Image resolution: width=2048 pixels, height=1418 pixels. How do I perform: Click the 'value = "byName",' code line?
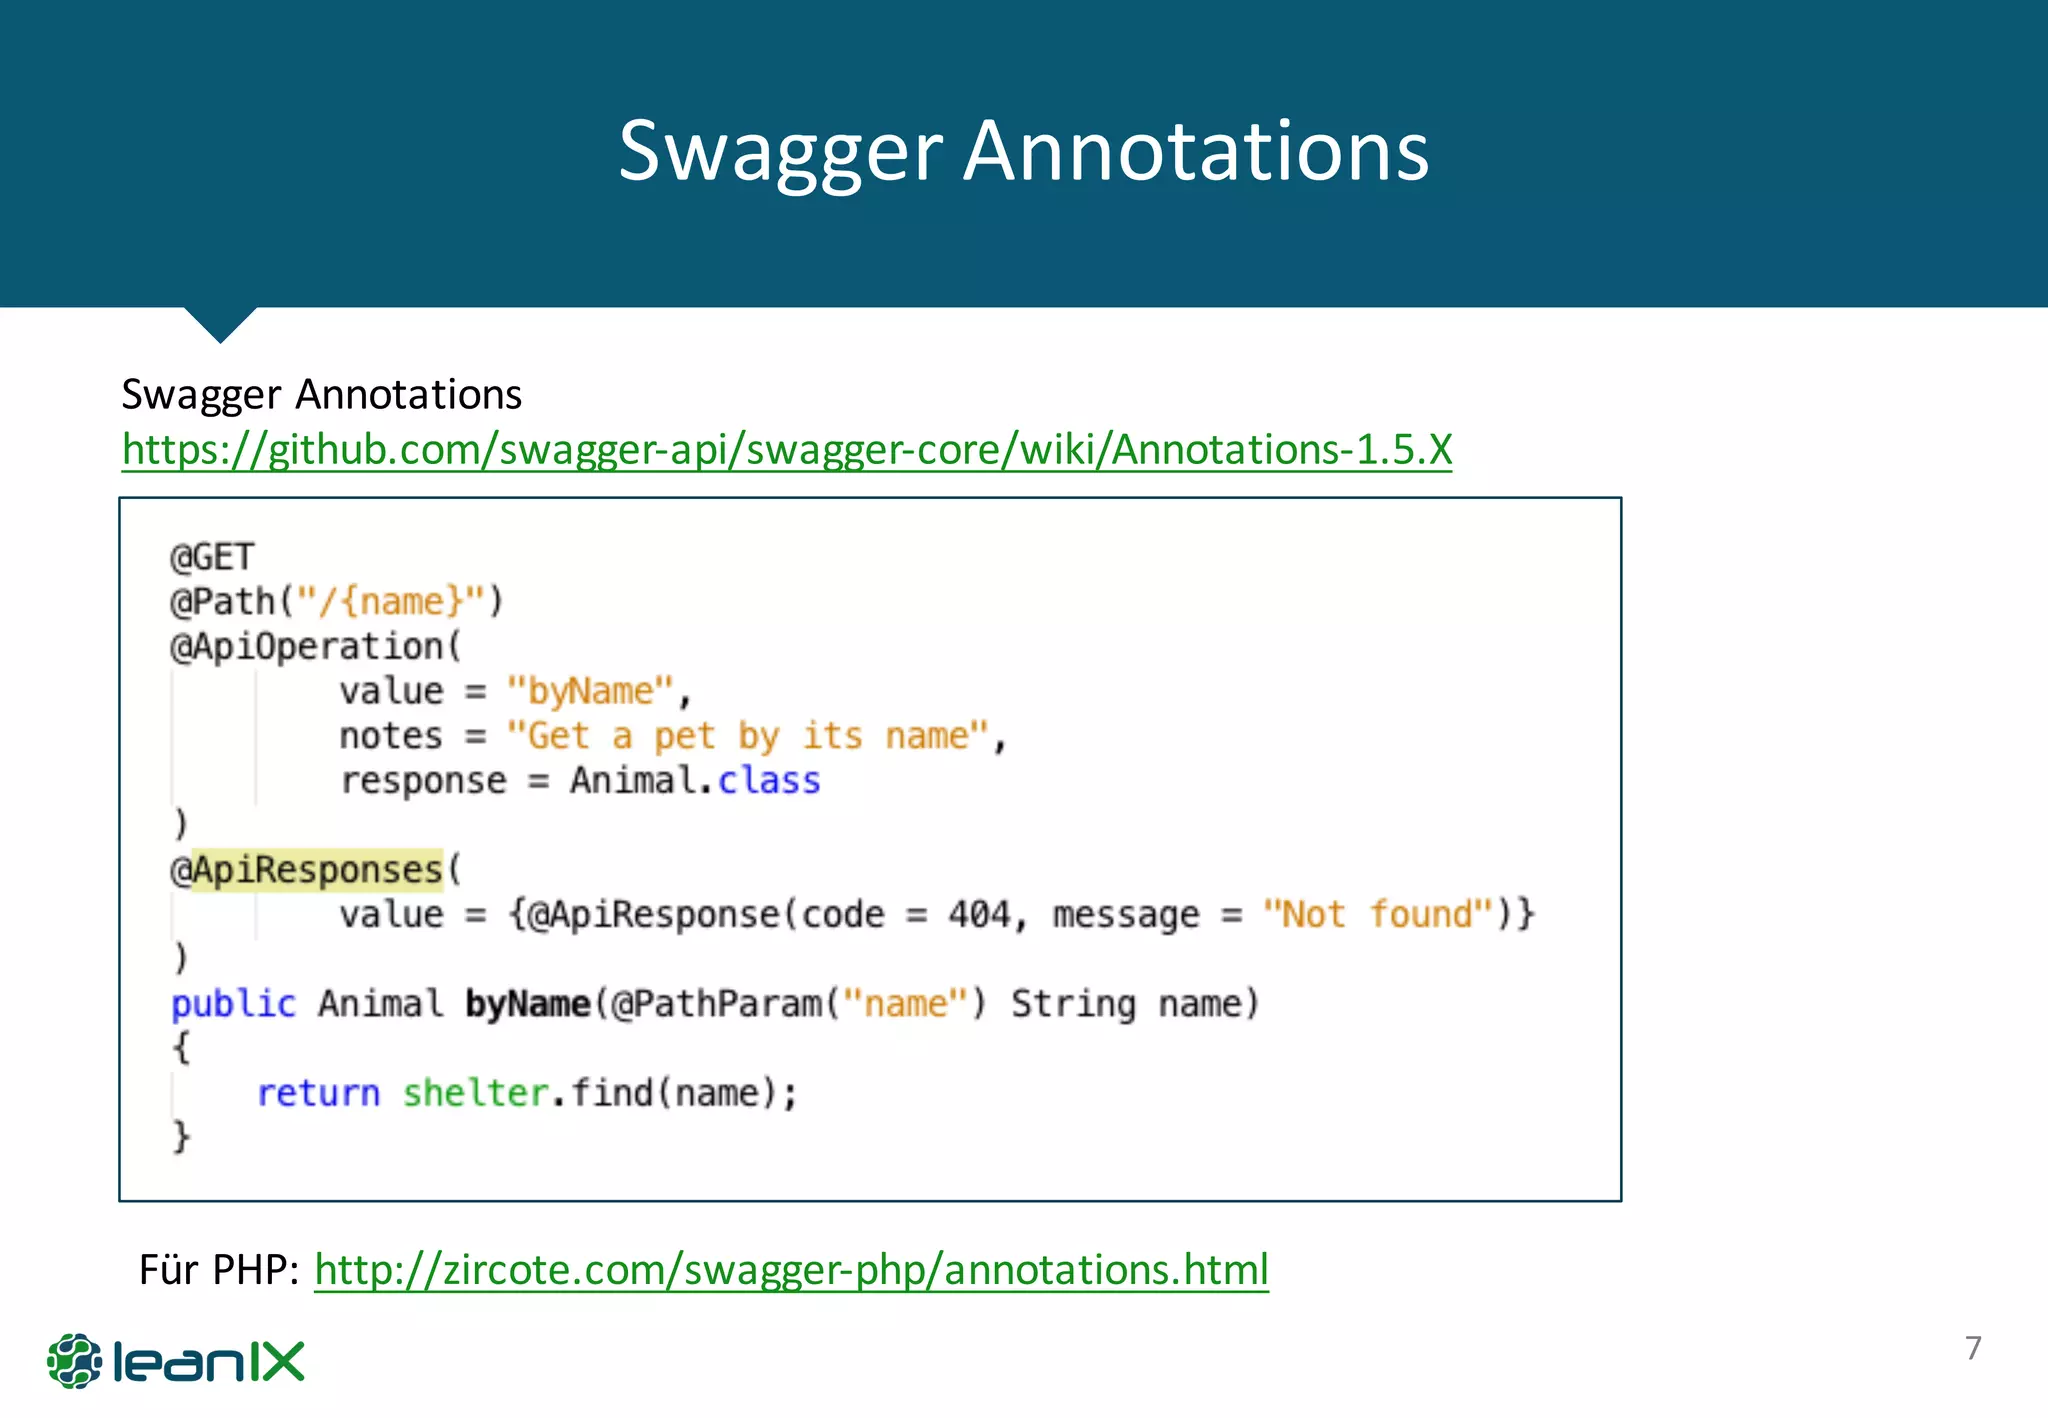(x=515, y=691)
